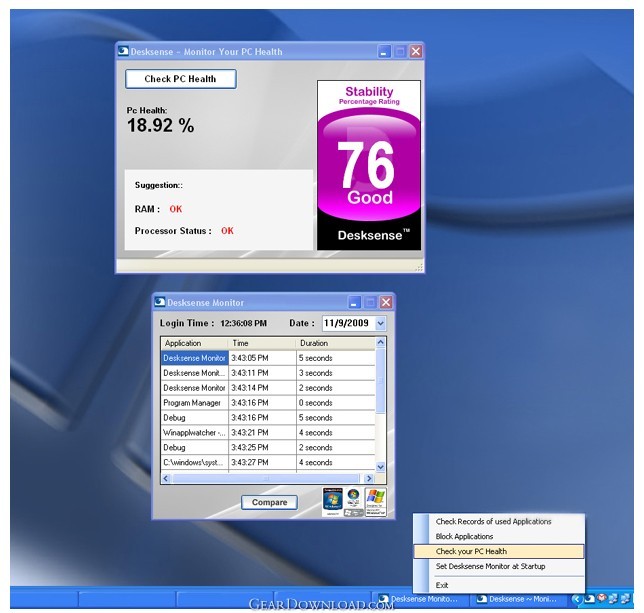Close the Desksense Monitor window
This screenshot has height=613, width=644.
tap(386, 303)
